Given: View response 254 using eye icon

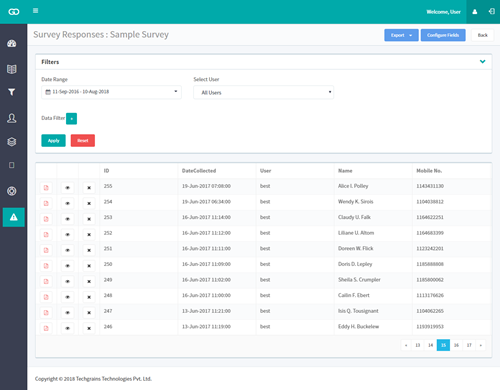Looking at the screenshot, I should coord(67,203).
